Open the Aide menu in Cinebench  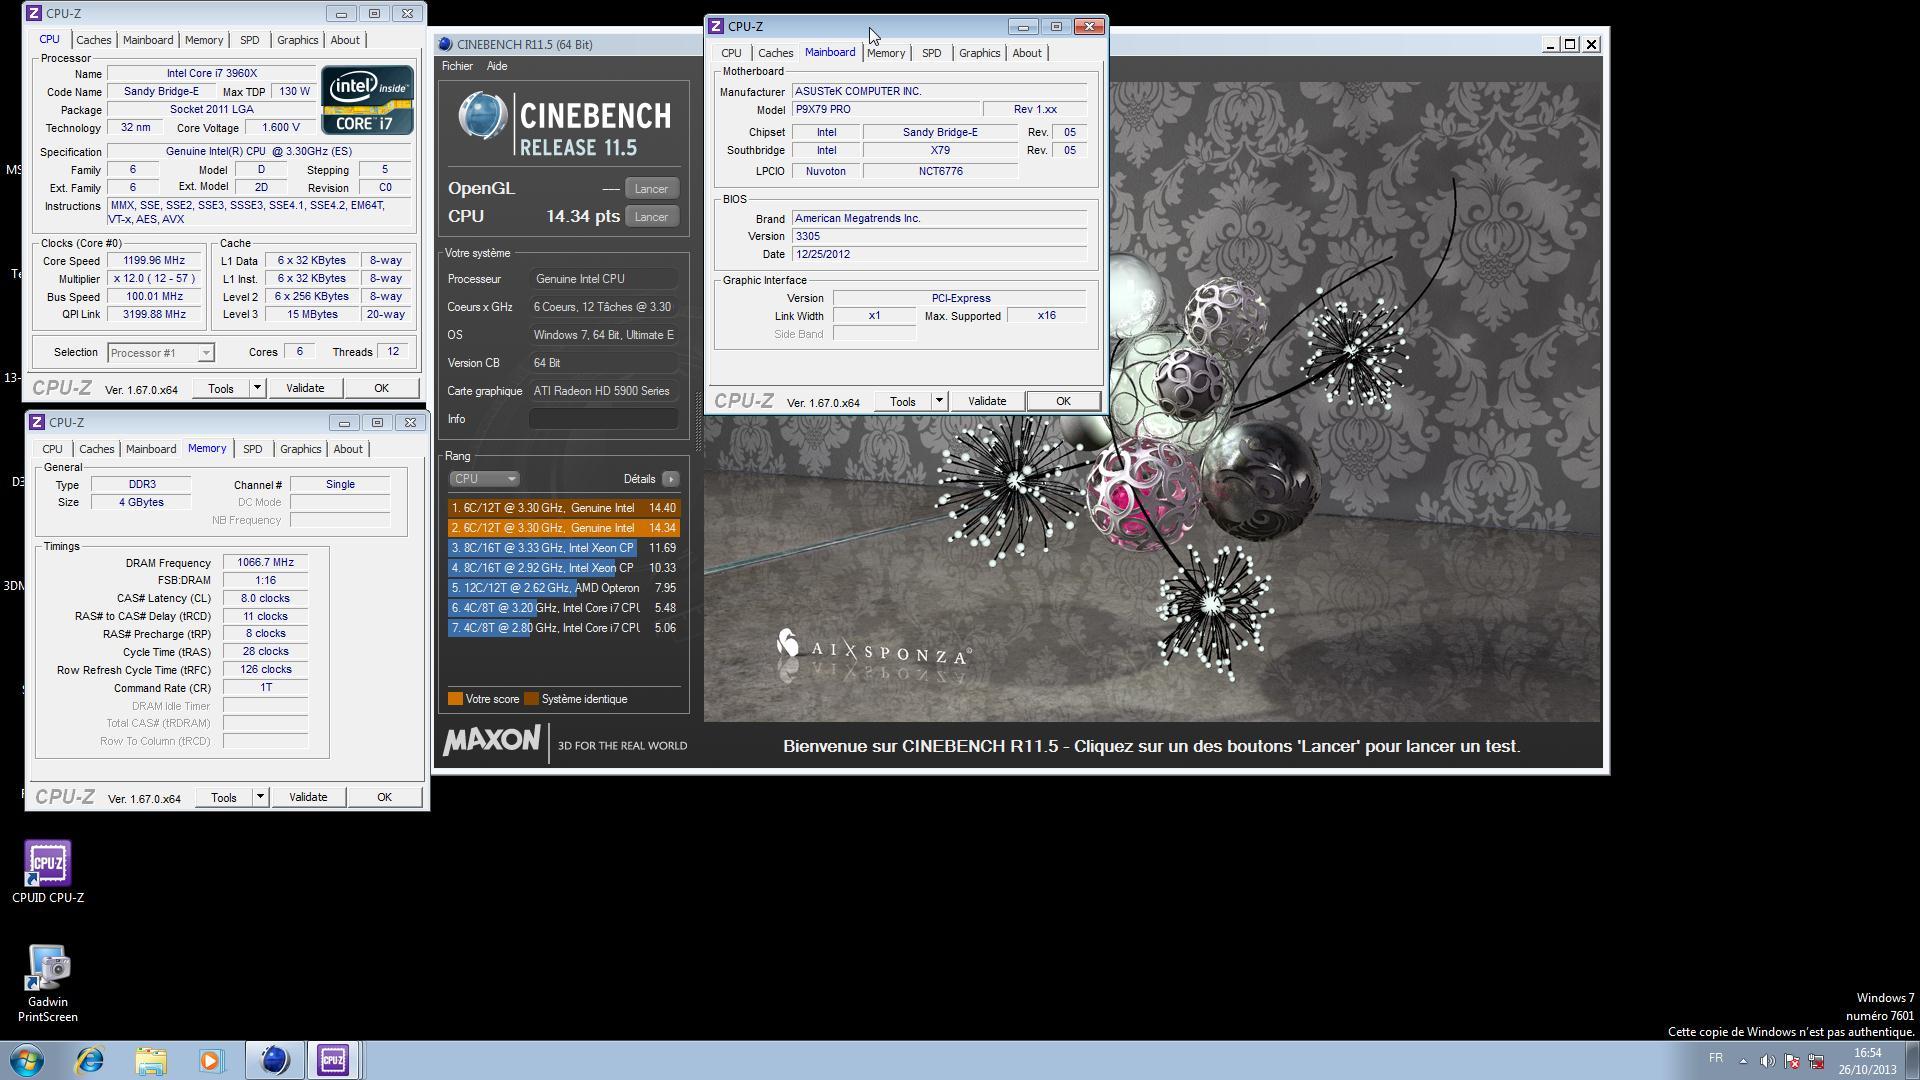[497, 66]
